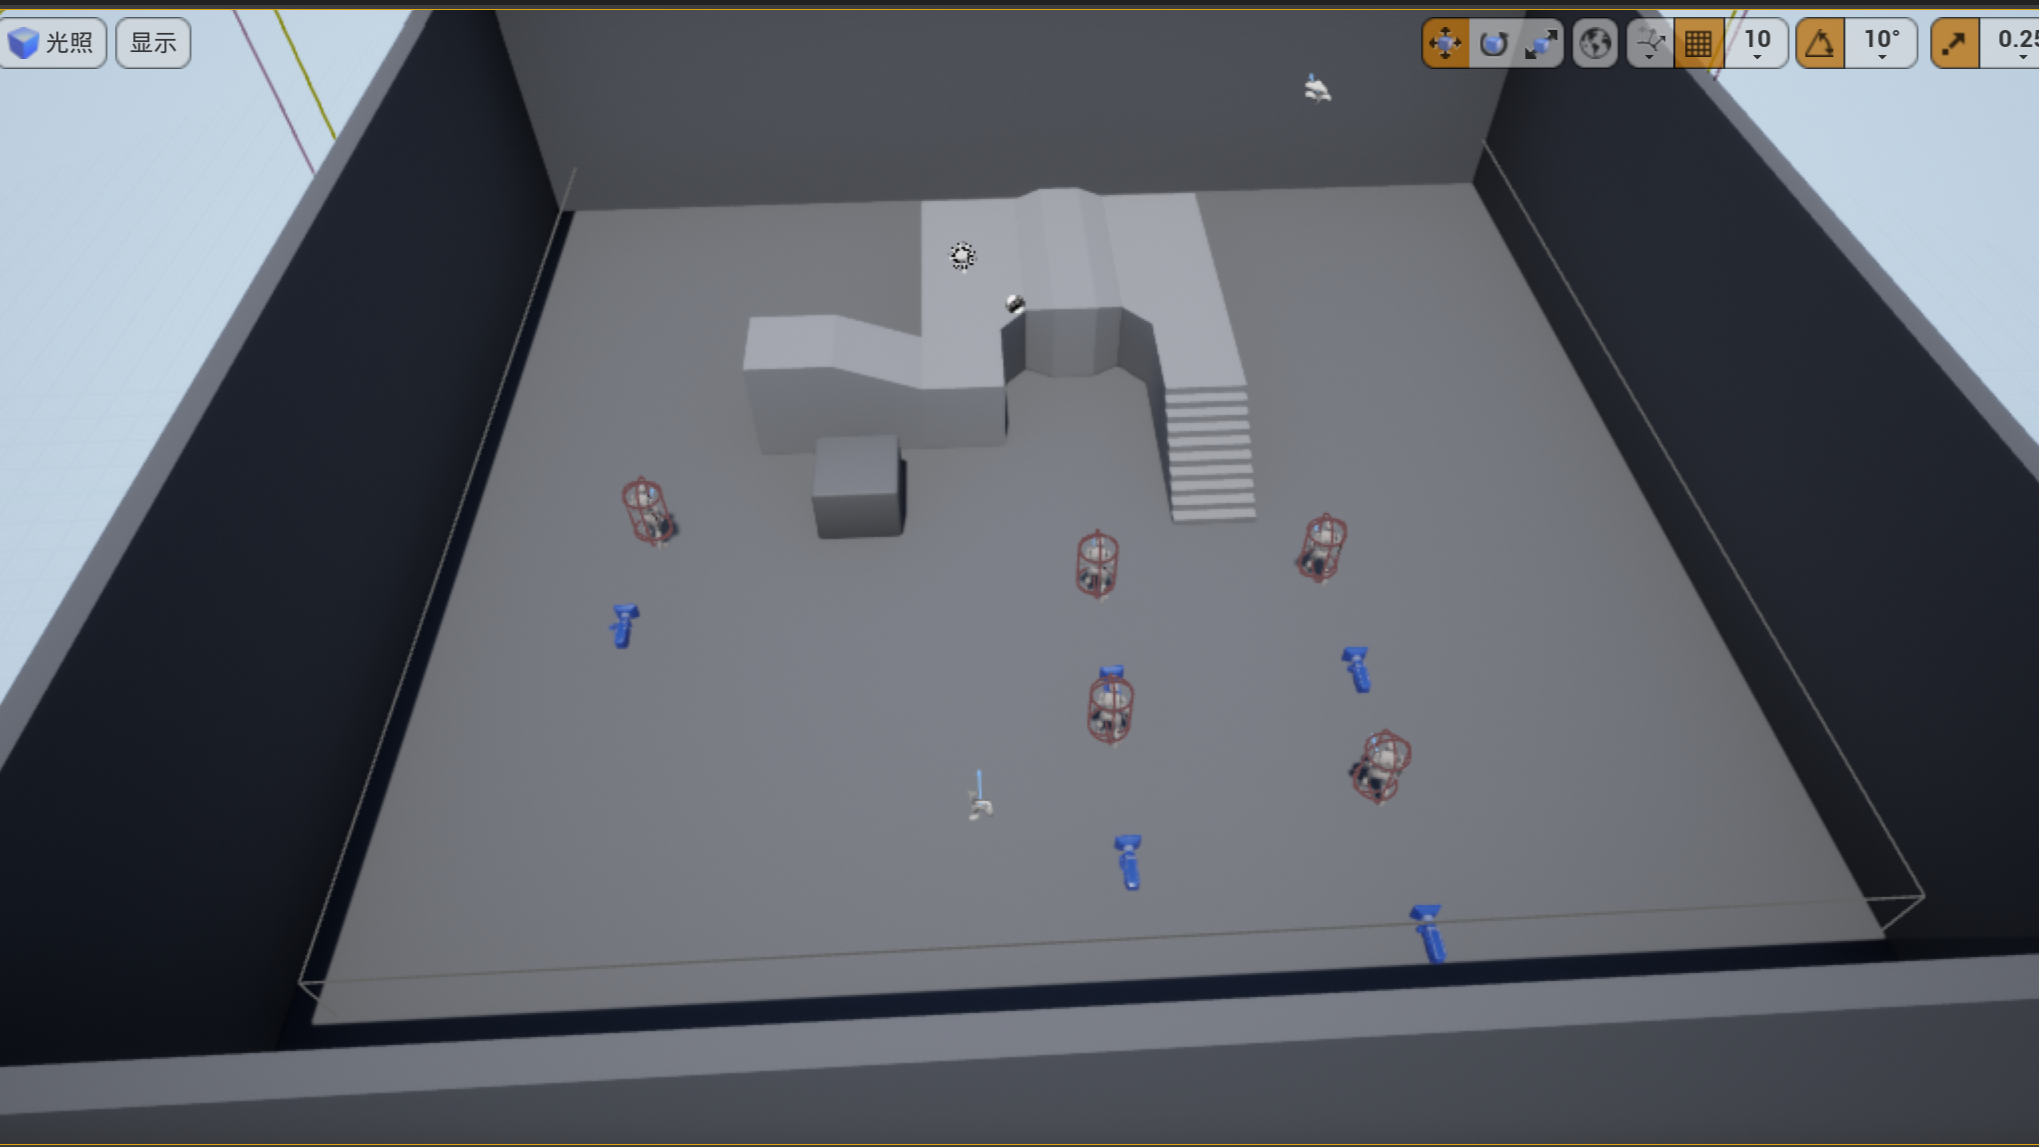This screenshot has height=1147, width=2039.
Task: Select the rotate gizmo tool
Action: click(1494, 43)
